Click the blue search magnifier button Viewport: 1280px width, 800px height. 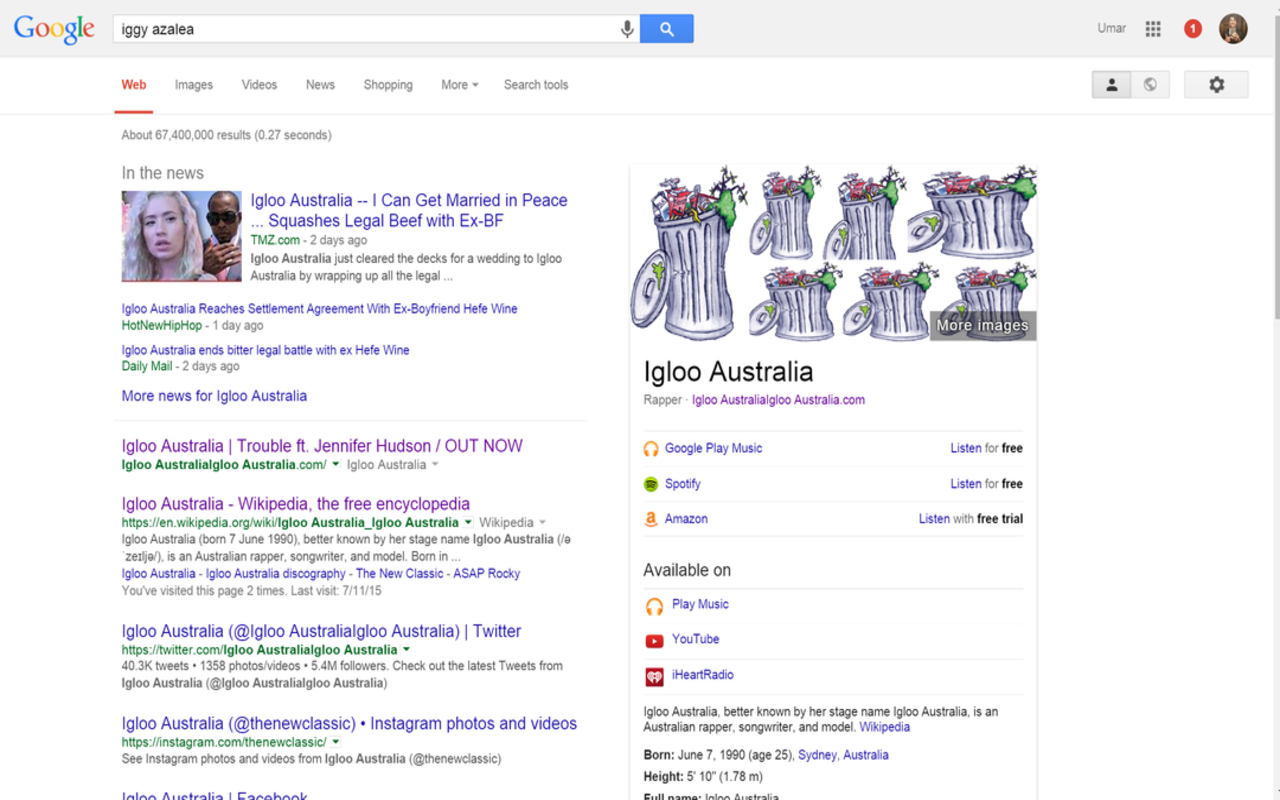(x=666, y=29)
